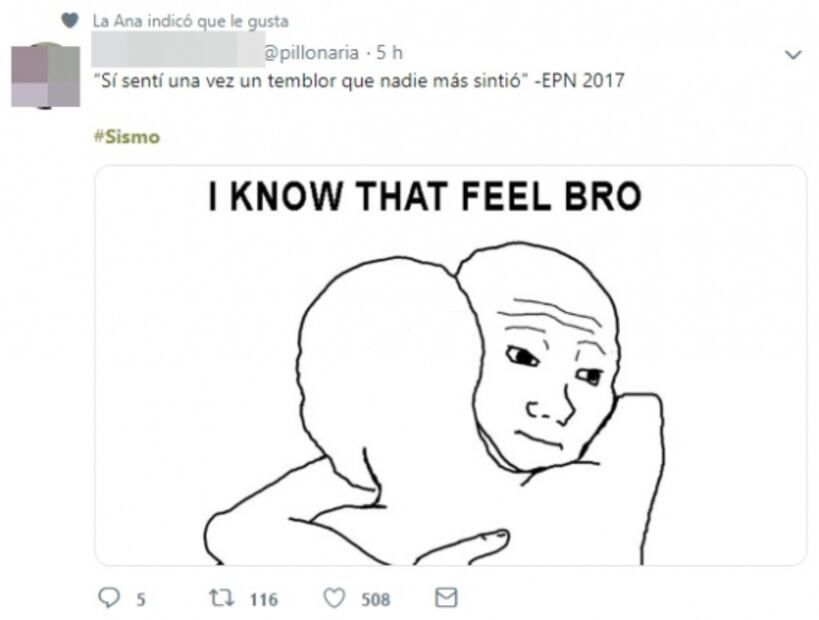
Task: Click the likes count 508
Action: pyautogui.click(x=376, y=599)
